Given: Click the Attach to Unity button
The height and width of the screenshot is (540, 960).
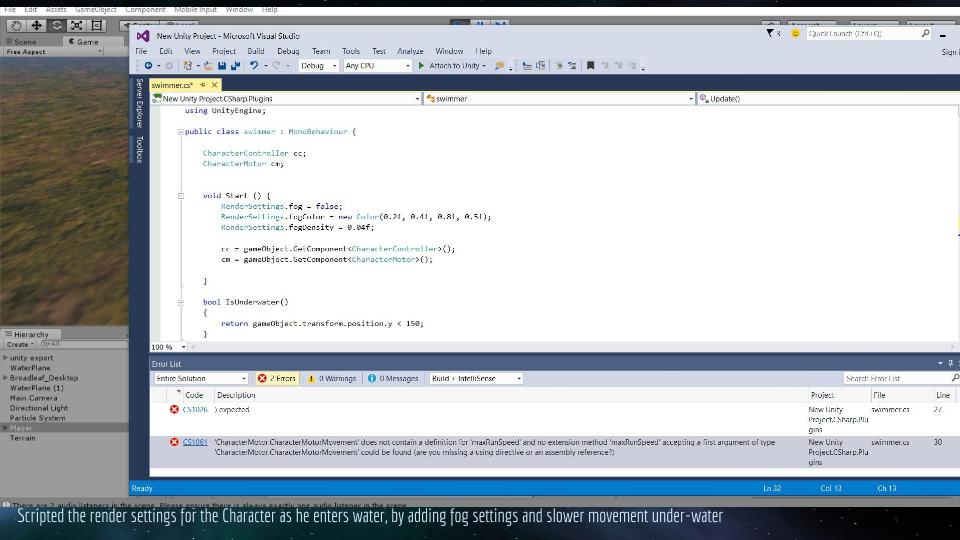Looking at the screenshot, I should 451,66.
